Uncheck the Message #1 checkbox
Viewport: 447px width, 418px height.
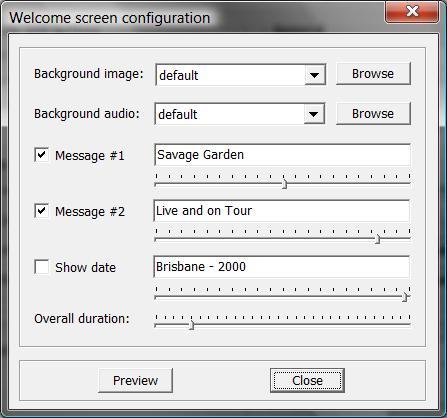42,155
